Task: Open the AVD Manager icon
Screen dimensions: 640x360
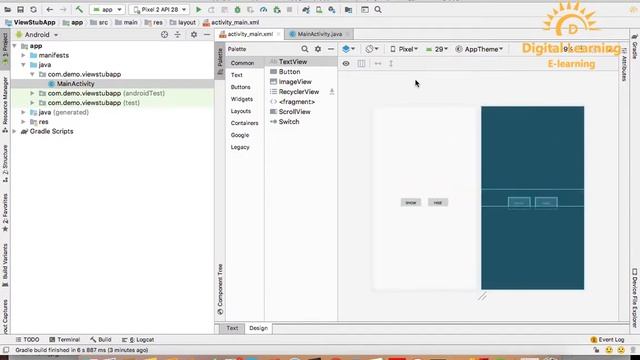Action: click(x=319, y=9)
